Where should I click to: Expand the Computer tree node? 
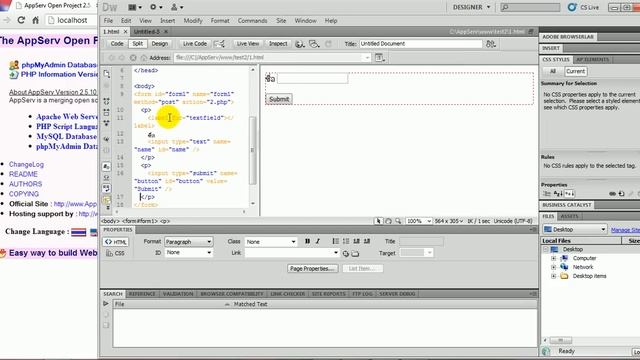[x=553, y=258]
